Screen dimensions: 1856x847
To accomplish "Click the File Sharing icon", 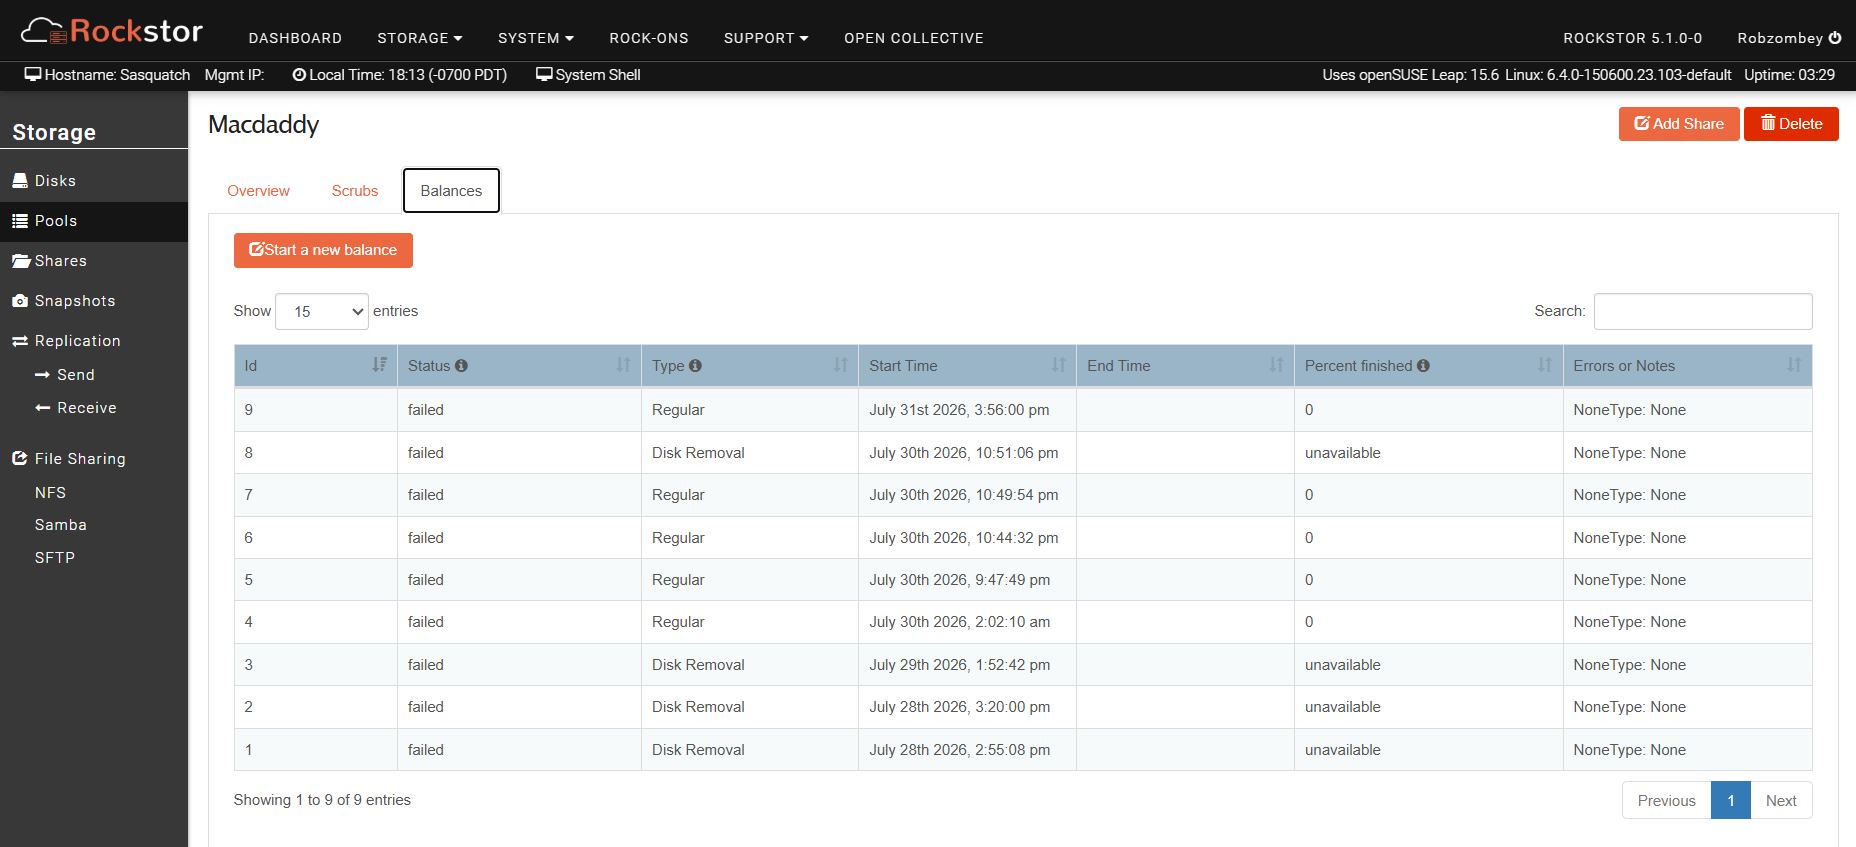I will click(20, 459).
